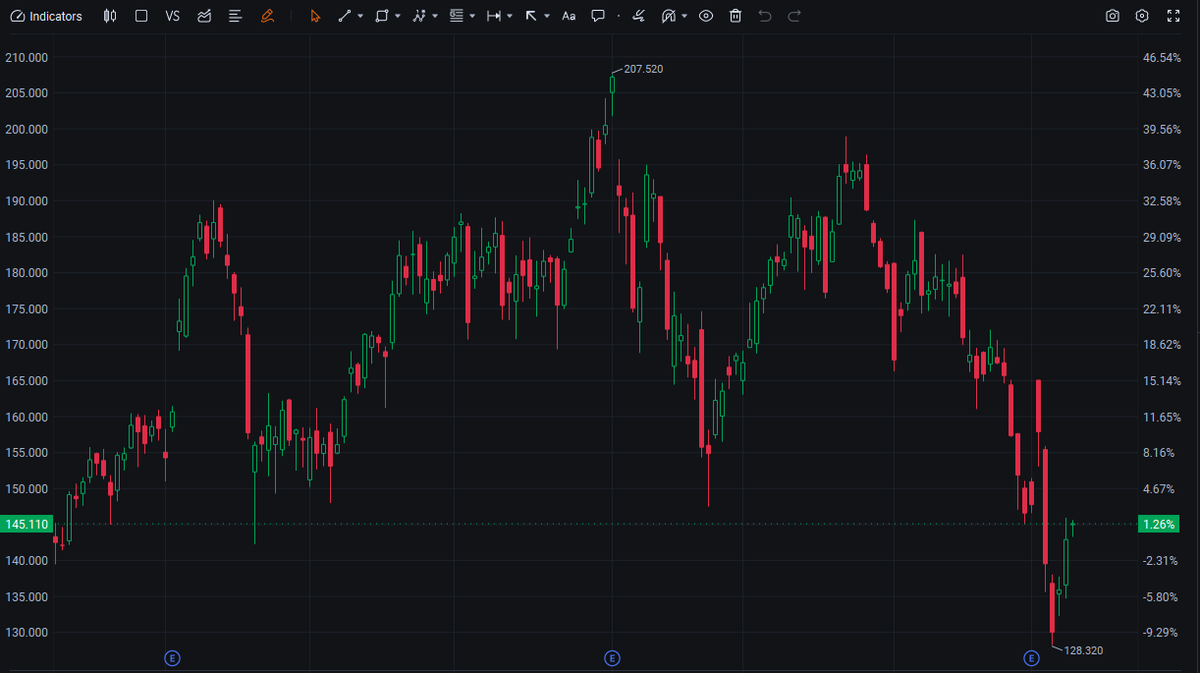The width and height of the screenshot is (1200, 673).
Task: Click the 210.000 price axis label
Action: [x=26, y=58]
